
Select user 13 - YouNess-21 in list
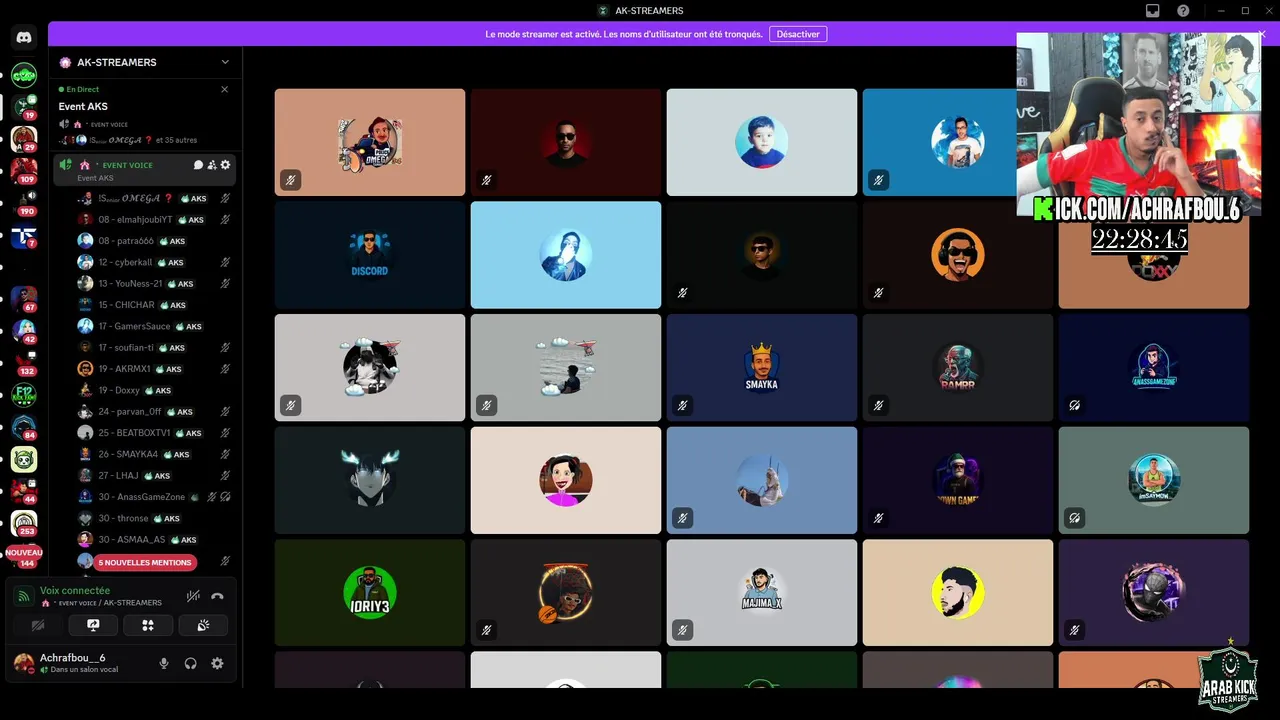[x=154, y=284]
